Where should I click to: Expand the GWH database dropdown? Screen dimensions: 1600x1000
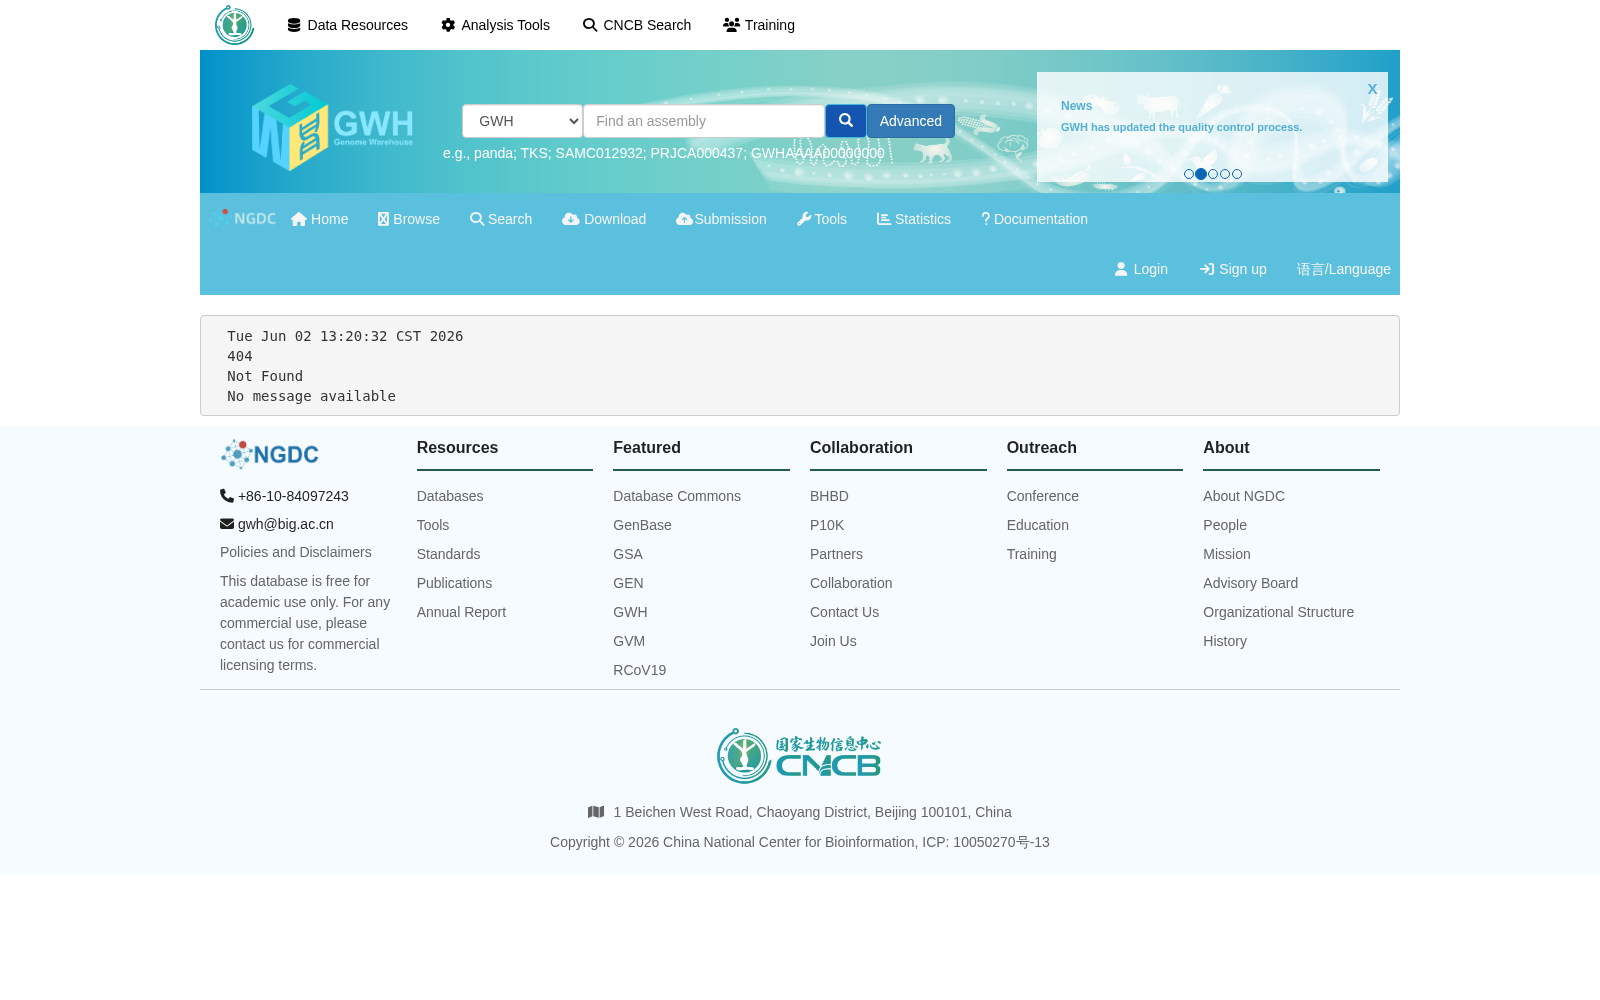coord(522,121)
